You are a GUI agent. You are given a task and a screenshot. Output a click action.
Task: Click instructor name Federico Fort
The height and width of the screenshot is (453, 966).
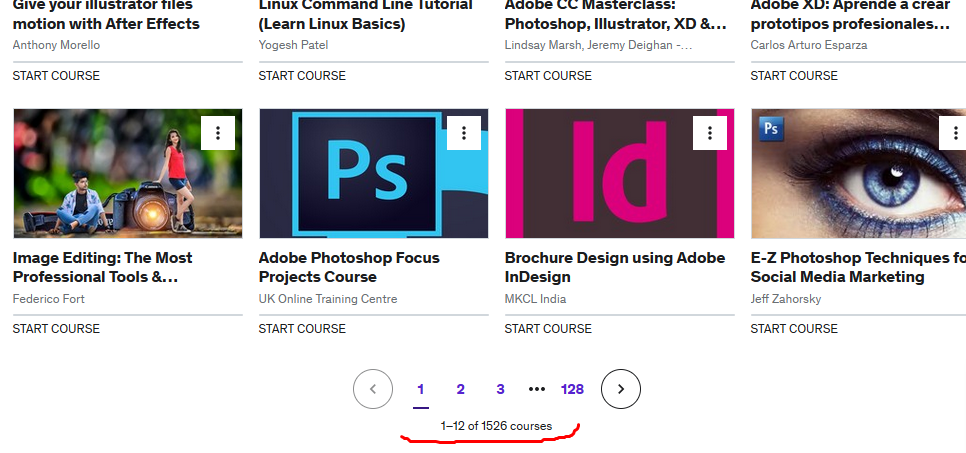pyautogui.click(x=49, y=299)
